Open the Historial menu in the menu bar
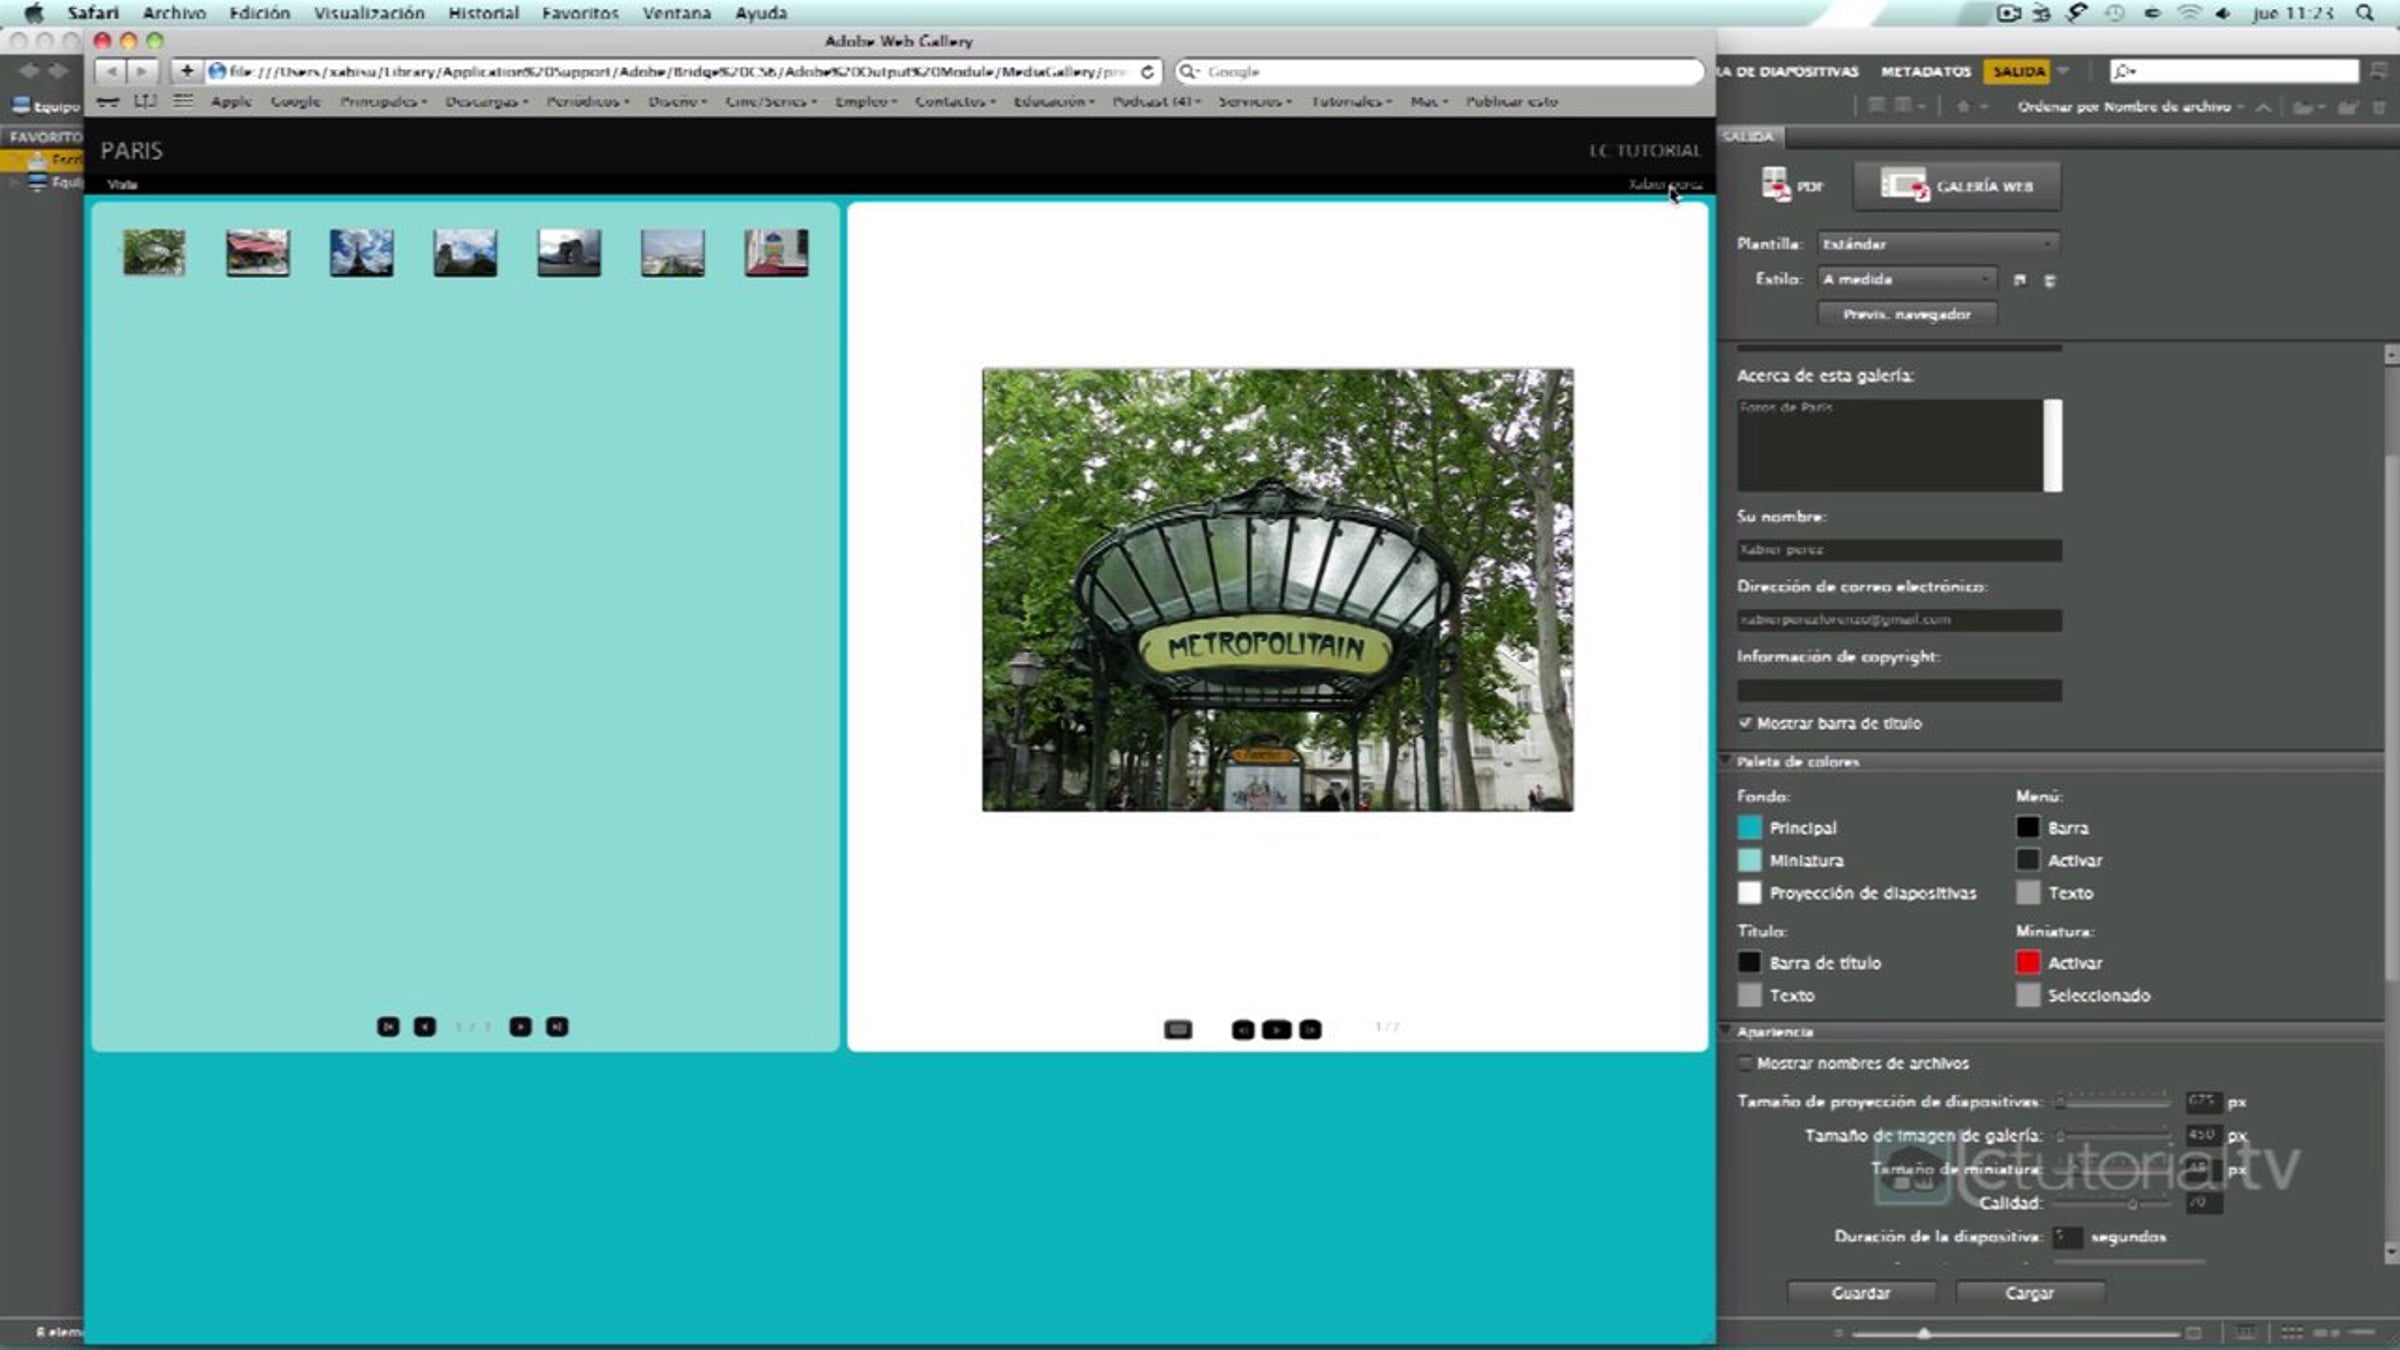The height and width of the screenshot is (1350, 2400). click(483, 13)
